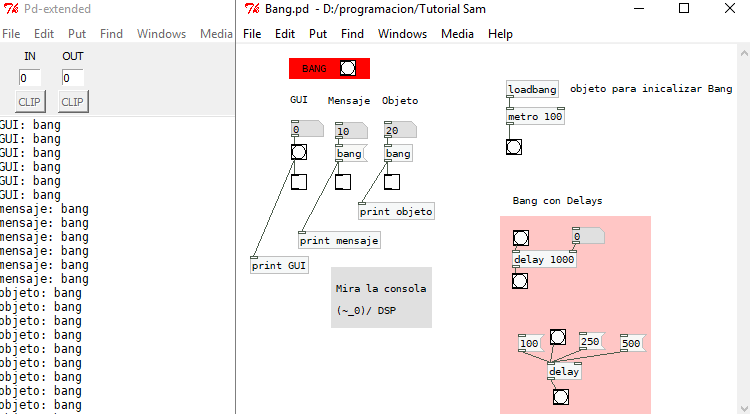Click the bang inside red BANG canvas
750x414 pixels.
click(348, 68)
